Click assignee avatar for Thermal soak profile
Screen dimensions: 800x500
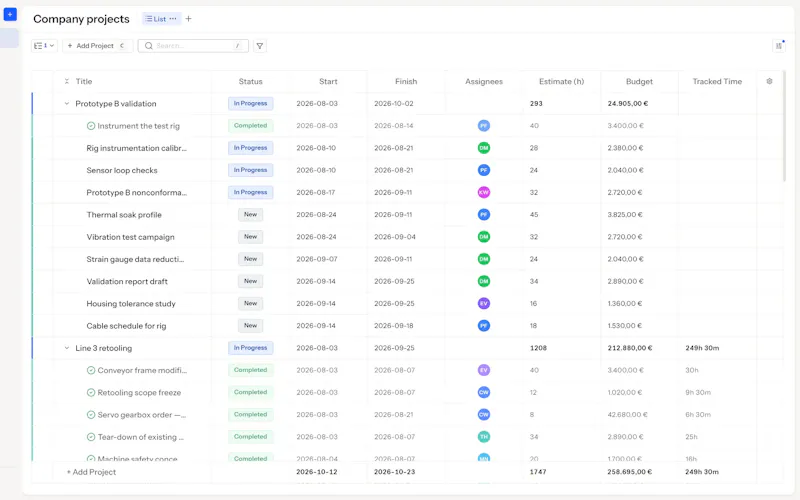[484, 214]
